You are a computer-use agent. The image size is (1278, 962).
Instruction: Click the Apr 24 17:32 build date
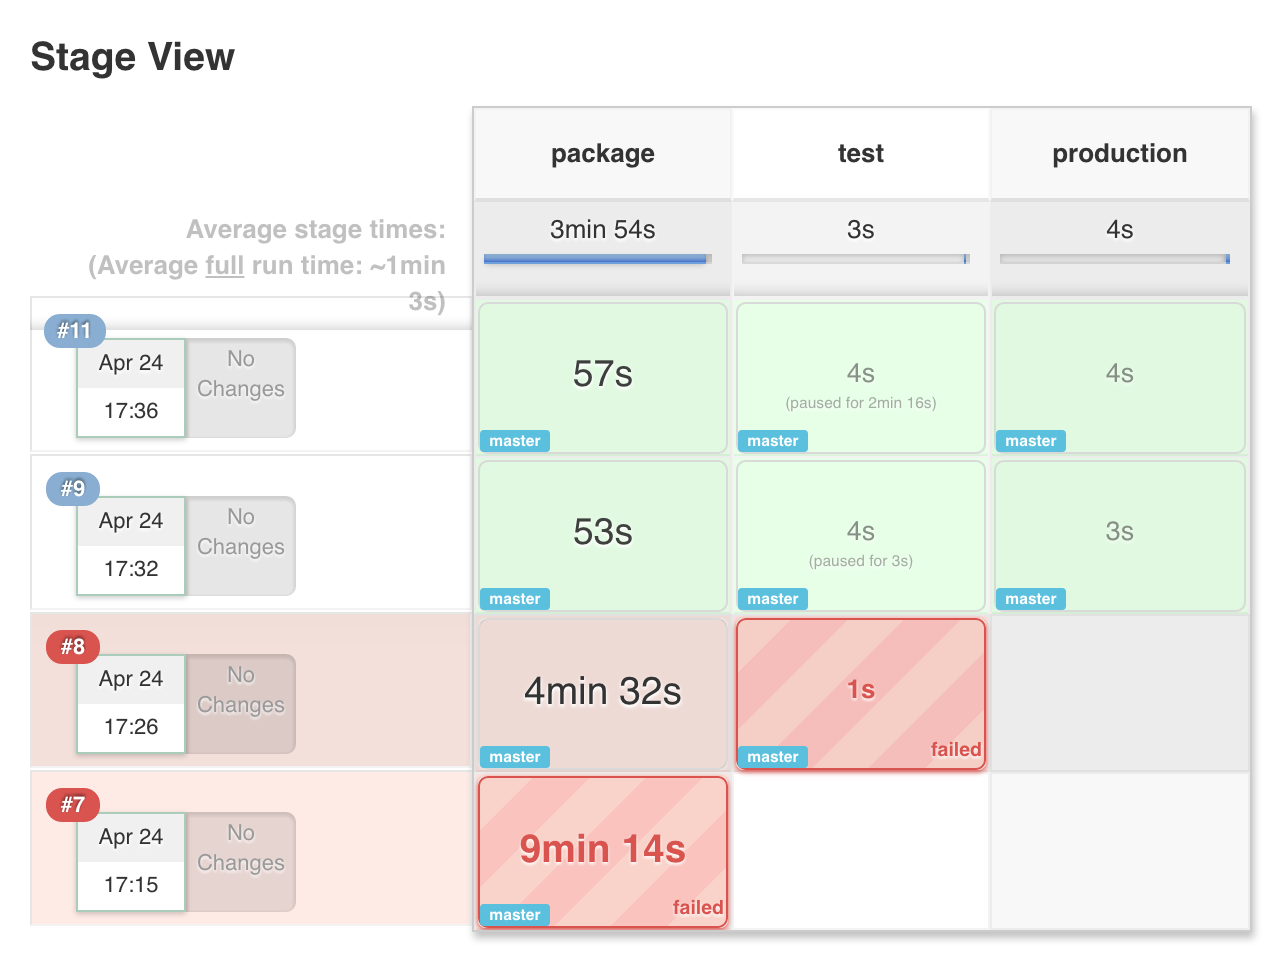131,545
